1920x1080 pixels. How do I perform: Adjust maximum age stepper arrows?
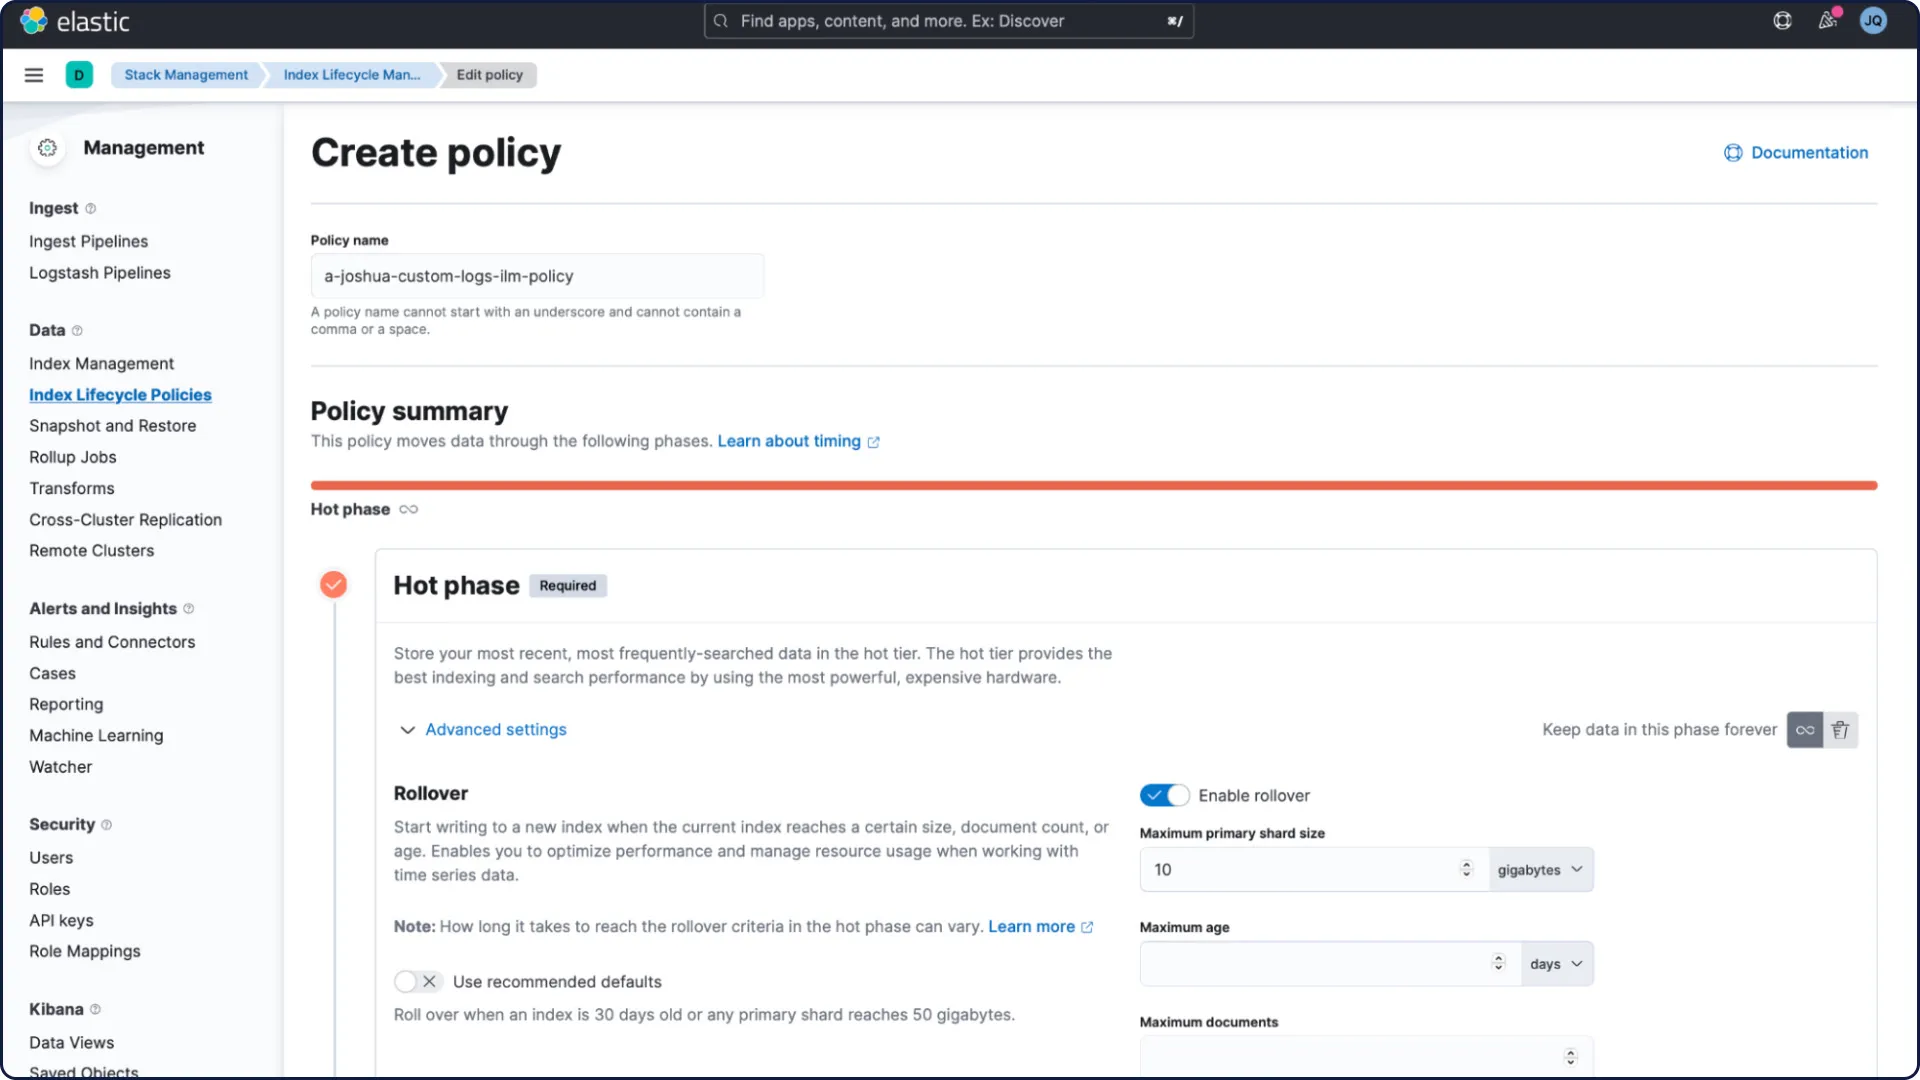click(x=1498, y=964)
